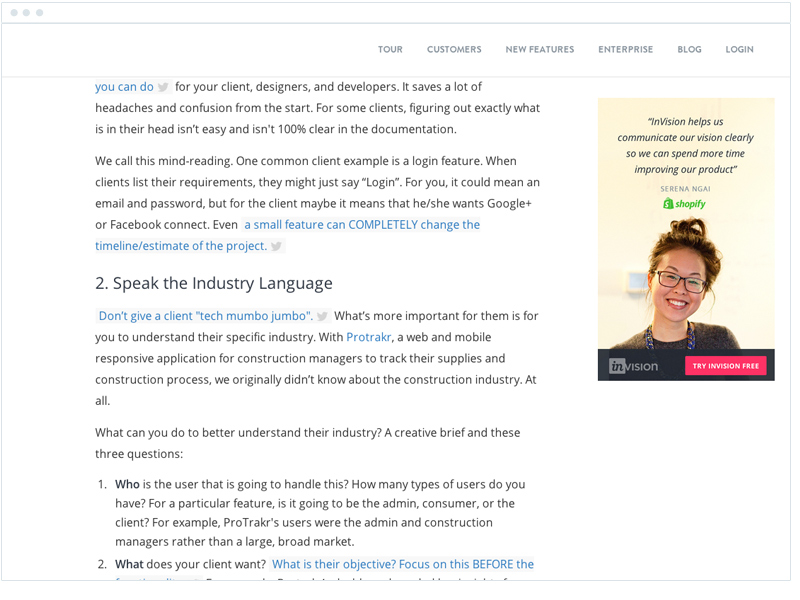Click the InVision testimonial quote text
800x600 pixels.
(x=685, y=145)
